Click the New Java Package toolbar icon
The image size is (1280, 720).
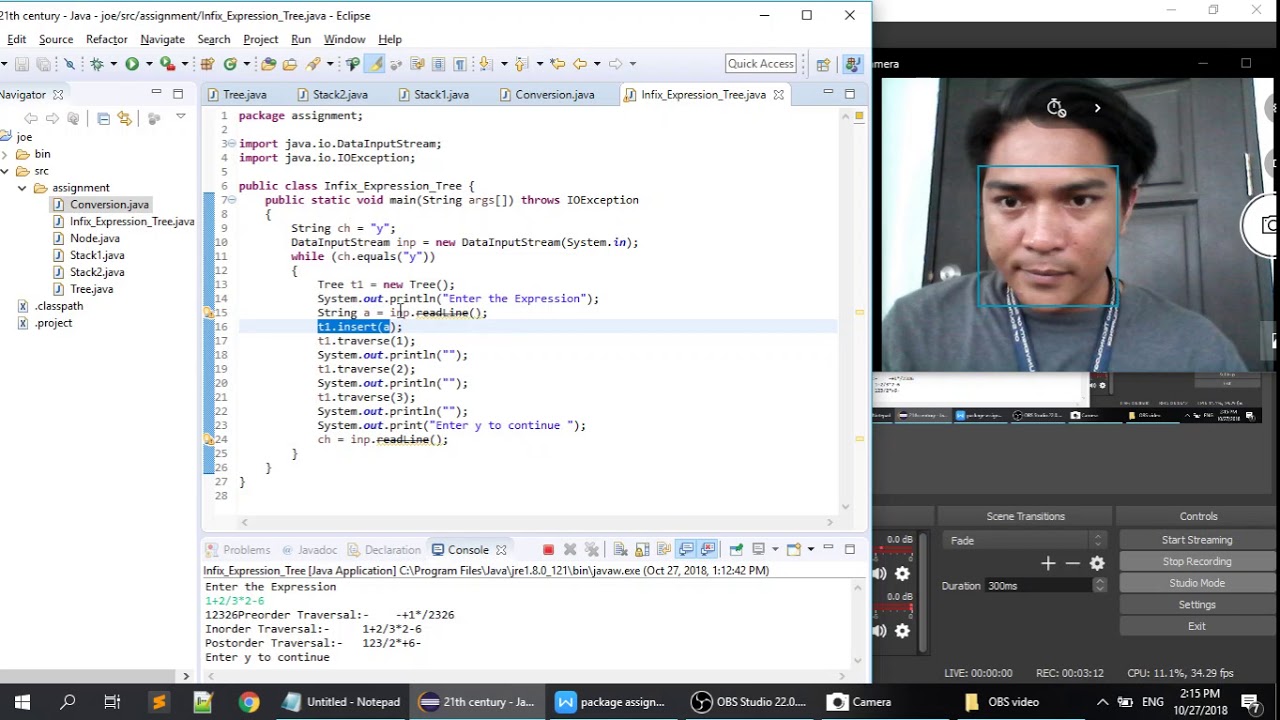click(207, 64)
